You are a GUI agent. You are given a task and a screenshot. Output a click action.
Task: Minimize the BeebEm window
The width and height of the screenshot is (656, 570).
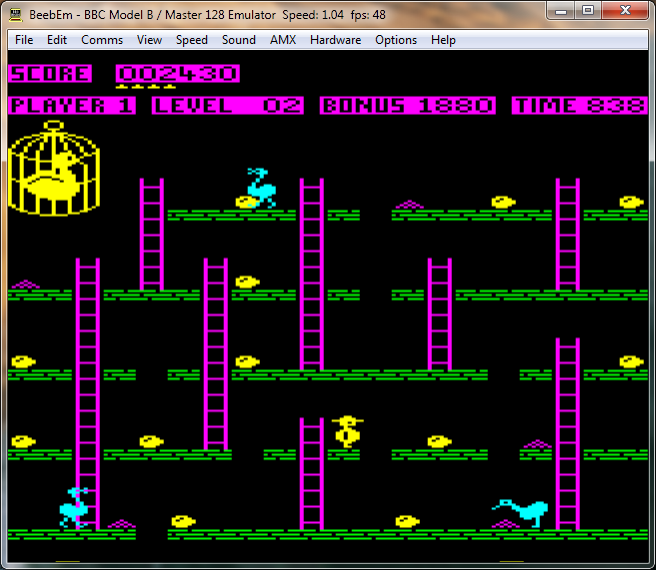561,11
